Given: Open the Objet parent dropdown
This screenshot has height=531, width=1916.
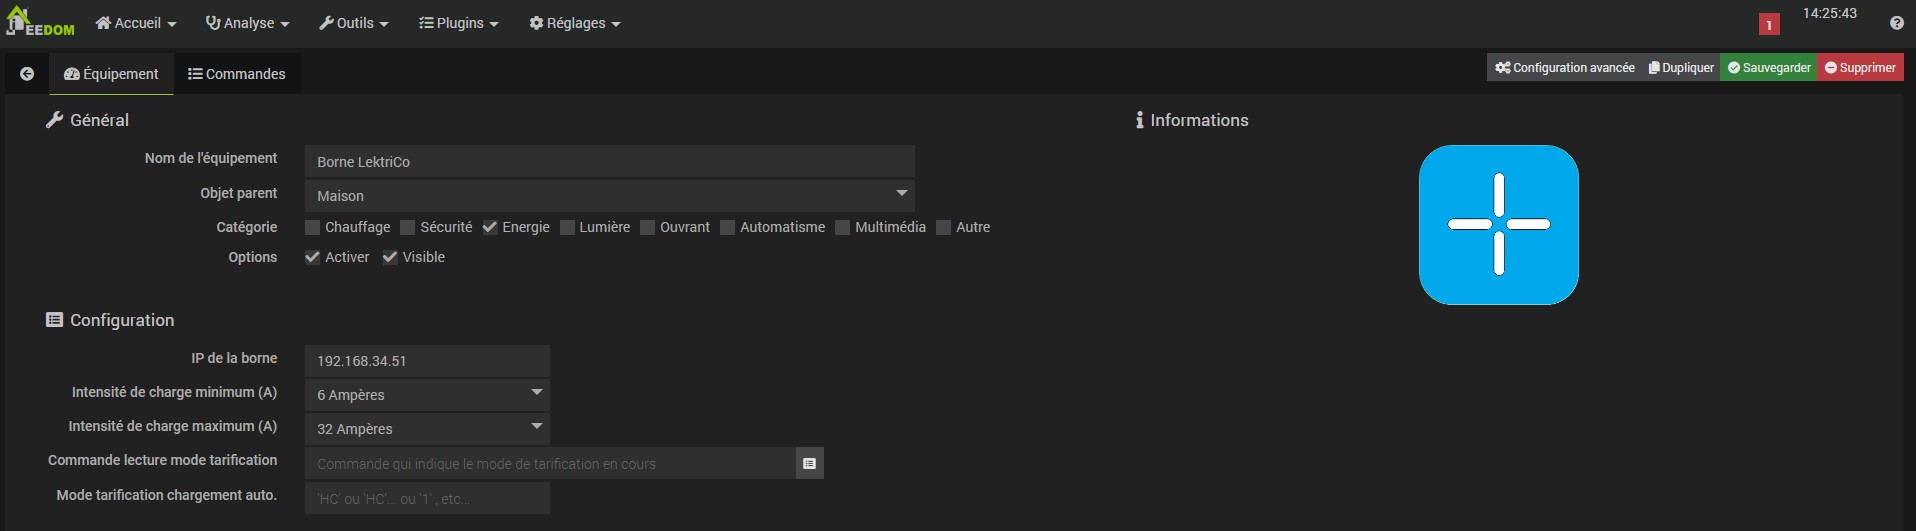Looking at the screenshot, I should (x=609, y=195).
